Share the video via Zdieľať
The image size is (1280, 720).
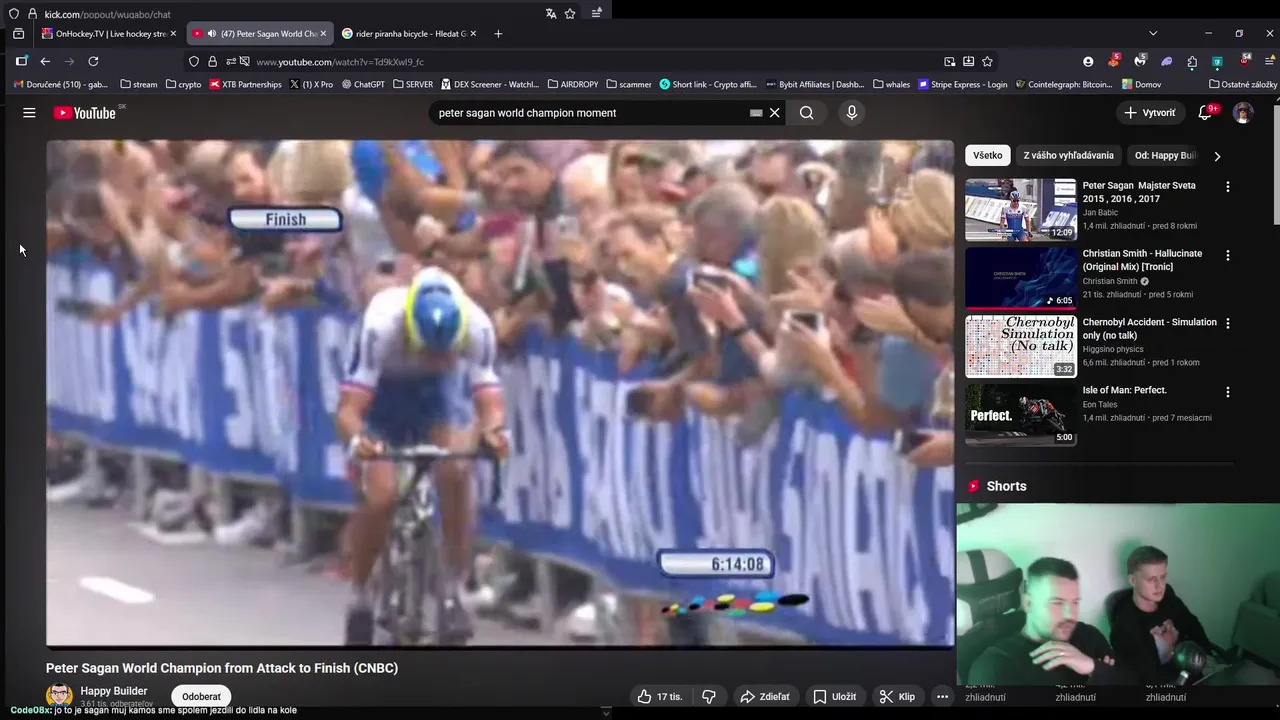click(x=764, y=696)
